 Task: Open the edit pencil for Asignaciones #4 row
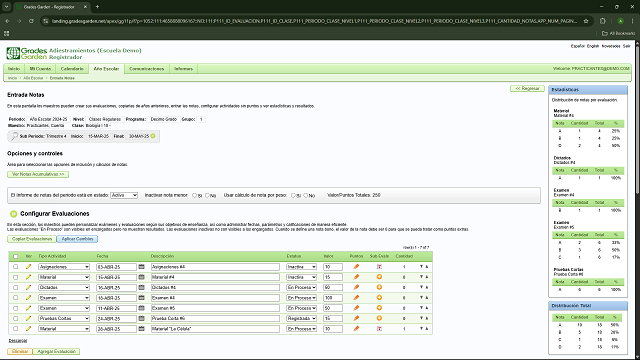(29, 267)
